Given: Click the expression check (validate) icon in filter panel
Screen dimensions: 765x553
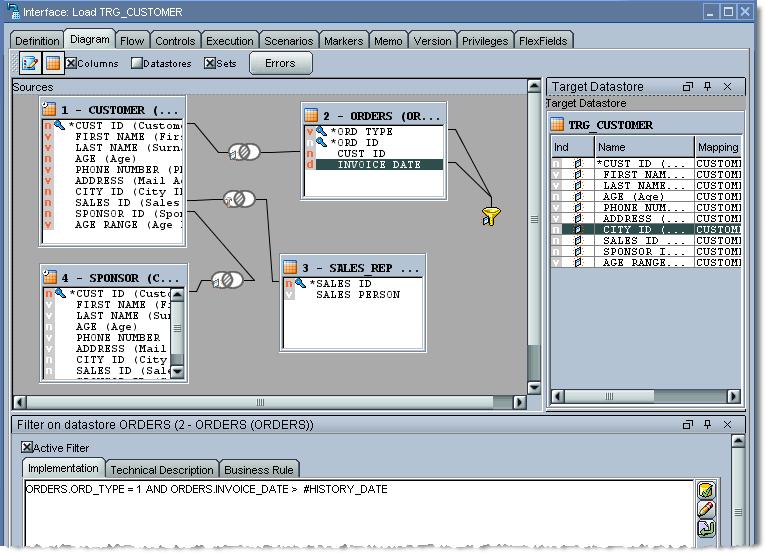Looking at the screenshot, I should pyautogui.click(x=706, y=490).
